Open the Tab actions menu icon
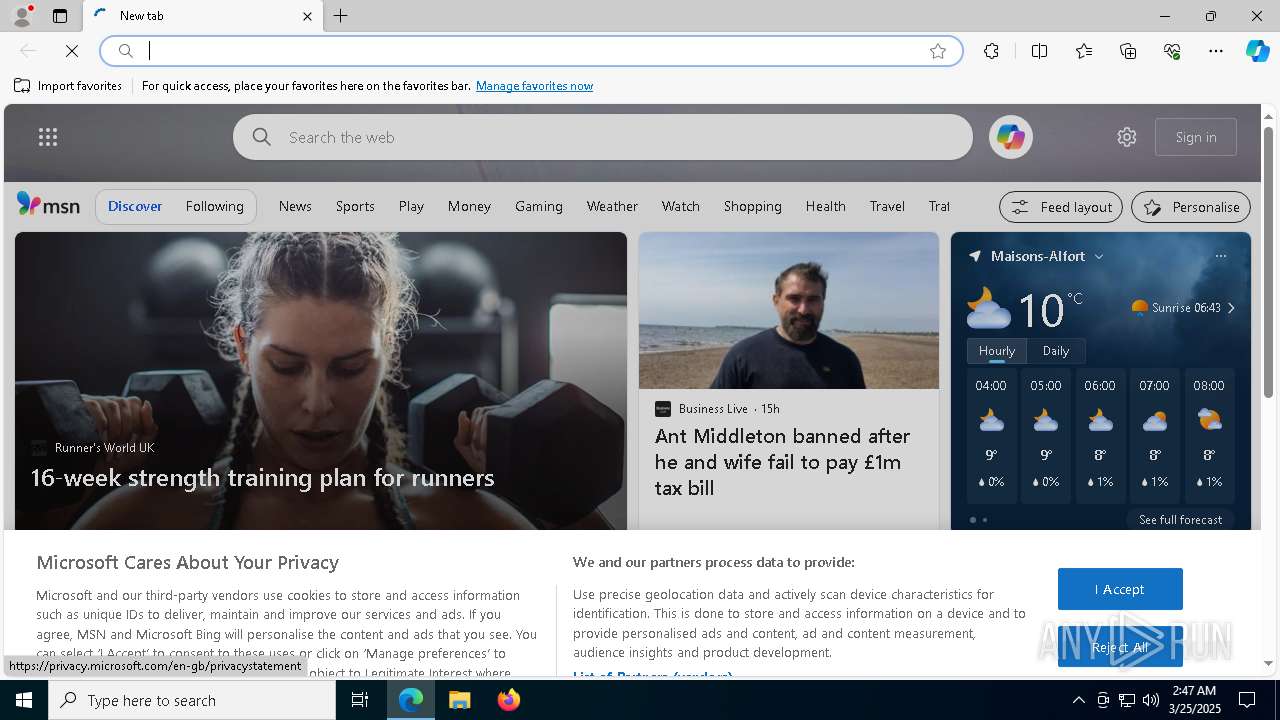Image resolution: width=1280 pixels, height=720 pixels. click(x=60, y=16)
